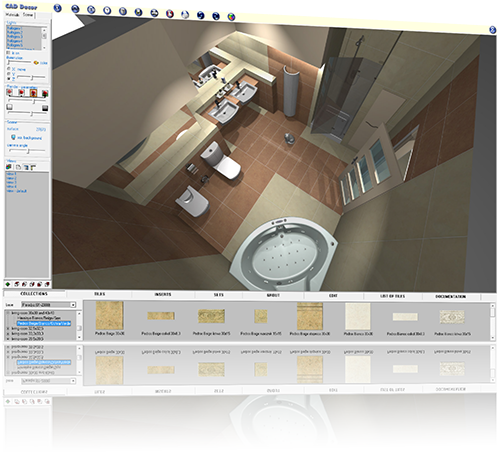Select the X axis radio button

point(9,69)
